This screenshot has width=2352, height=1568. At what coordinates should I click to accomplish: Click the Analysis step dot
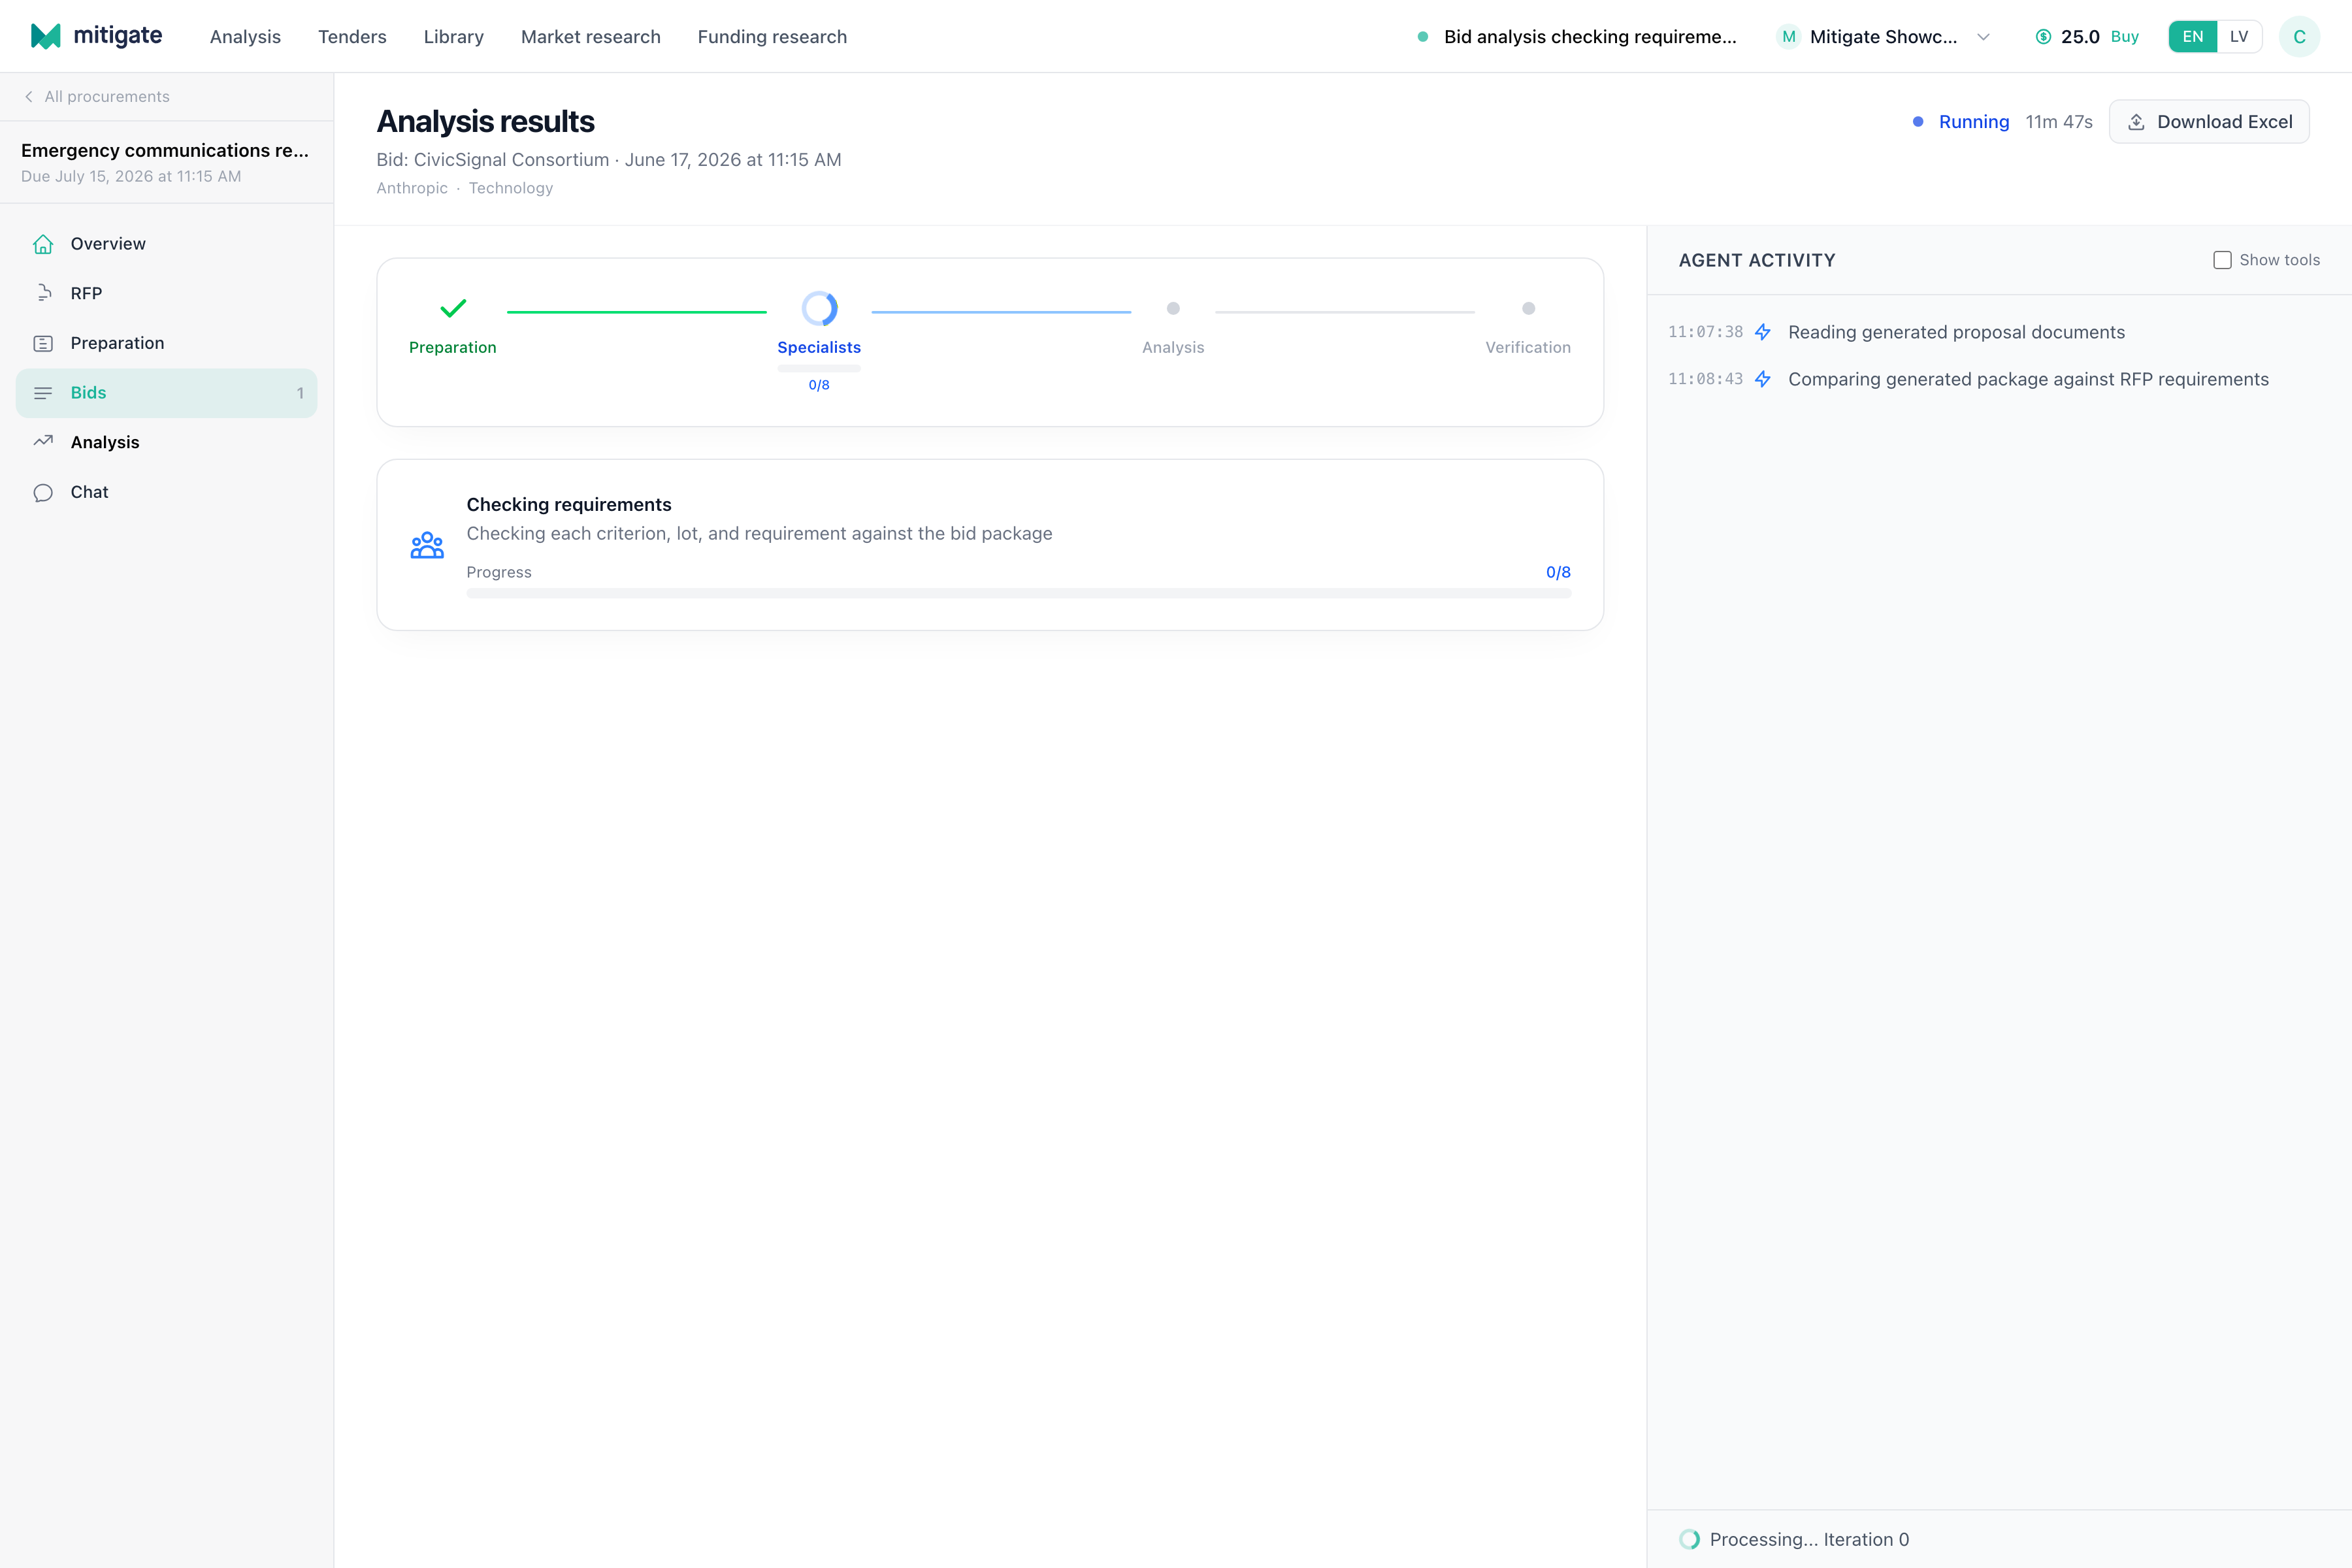1173,308
